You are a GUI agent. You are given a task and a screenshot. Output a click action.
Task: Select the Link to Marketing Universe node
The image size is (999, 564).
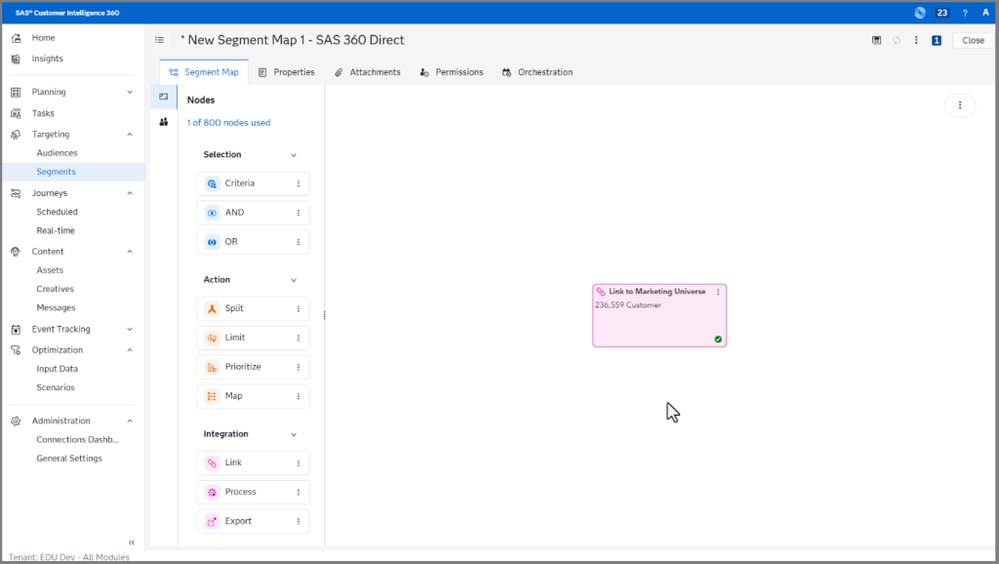659,315
